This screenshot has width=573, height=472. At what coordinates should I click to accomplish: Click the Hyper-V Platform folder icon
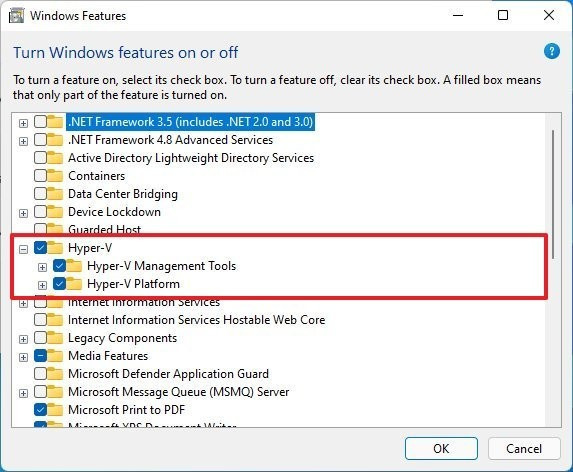click(74, 283)
